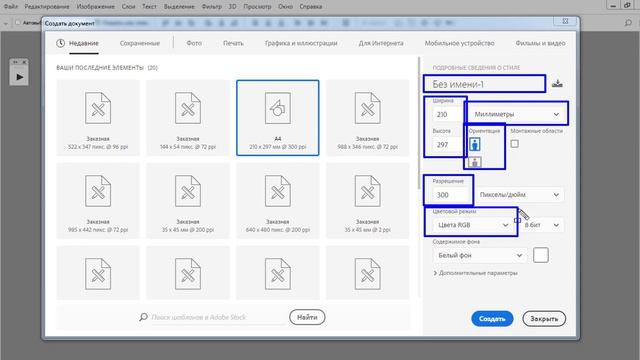Image resolution: width=640 pixels, height=360 pixels.
Task: Select portrait orientation icon
Action: click(x=474, y=144)
